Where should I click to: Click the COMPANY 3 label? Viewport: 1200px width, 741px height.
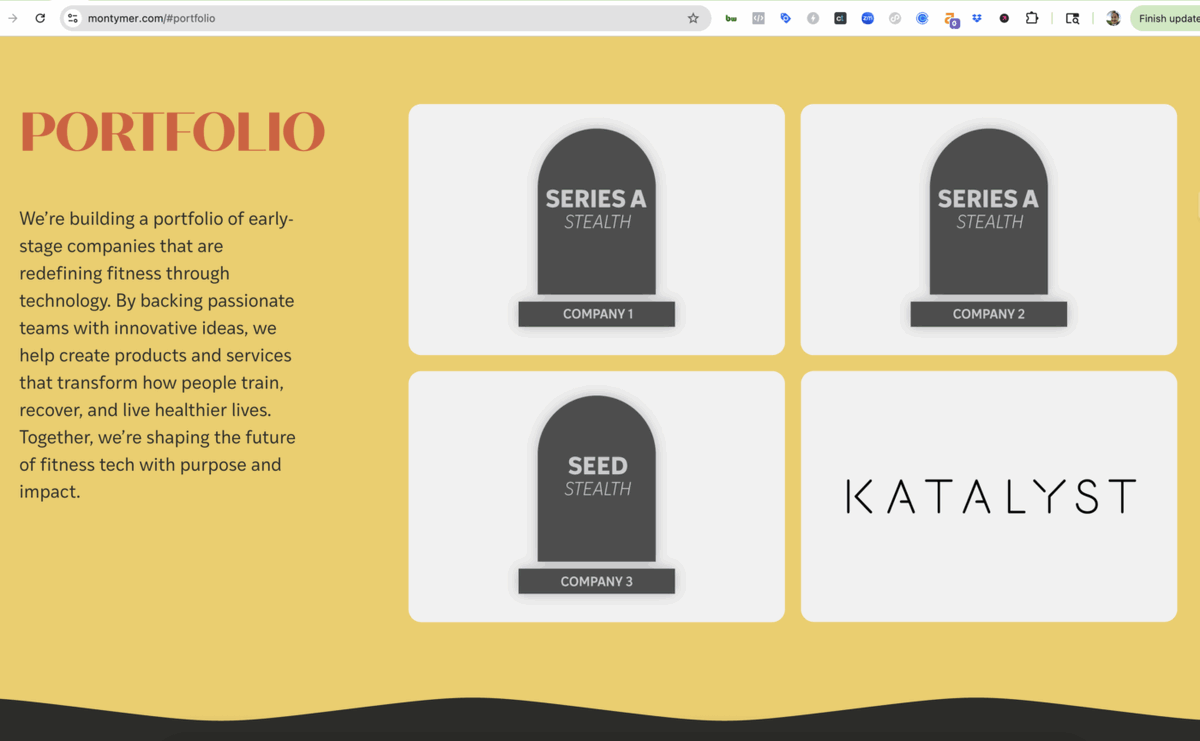tap(597, 581)
